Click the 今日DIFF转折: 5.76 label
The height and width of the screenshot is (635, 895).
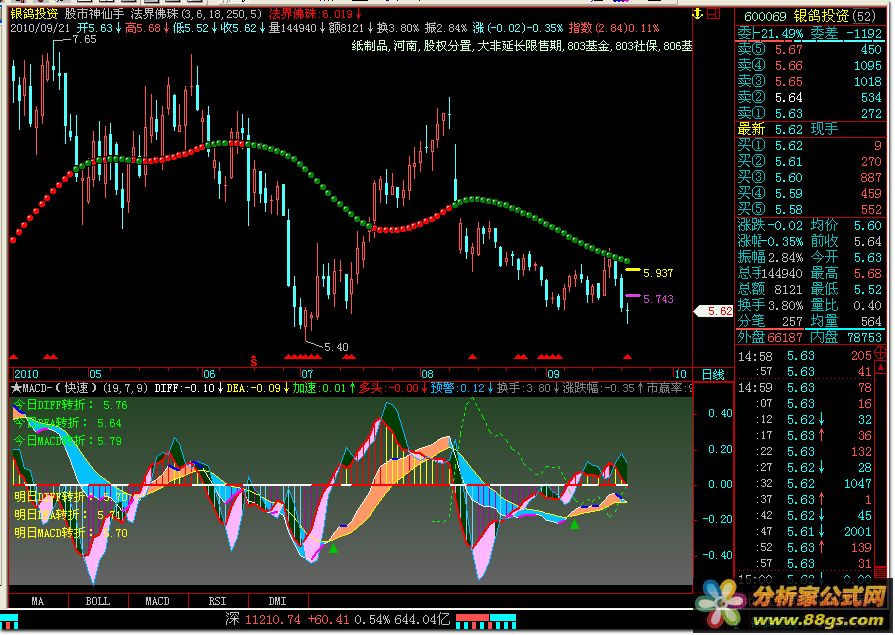(71, 405)
